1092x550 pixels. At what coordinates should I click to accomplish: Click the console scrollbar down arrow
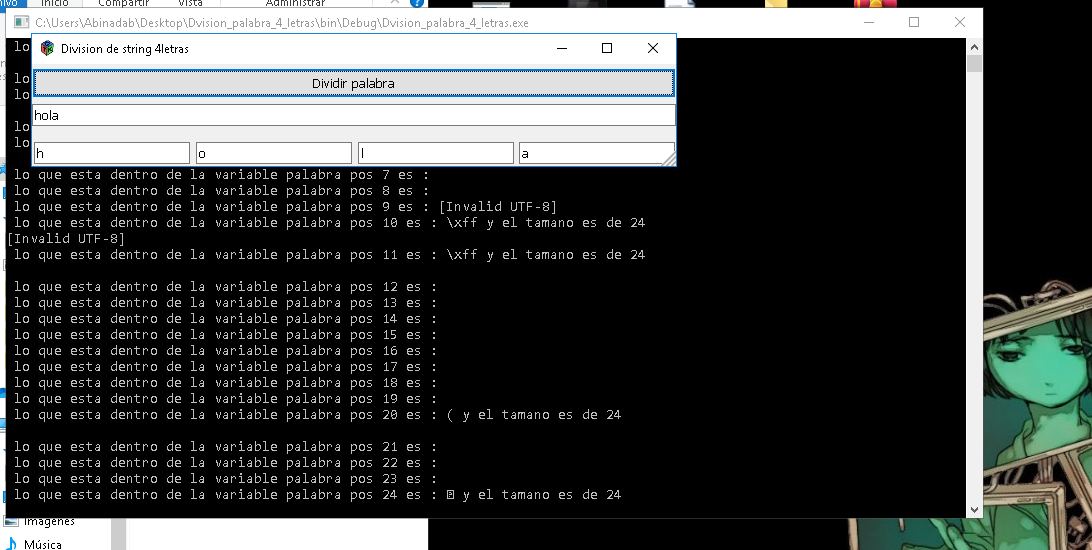974,510
